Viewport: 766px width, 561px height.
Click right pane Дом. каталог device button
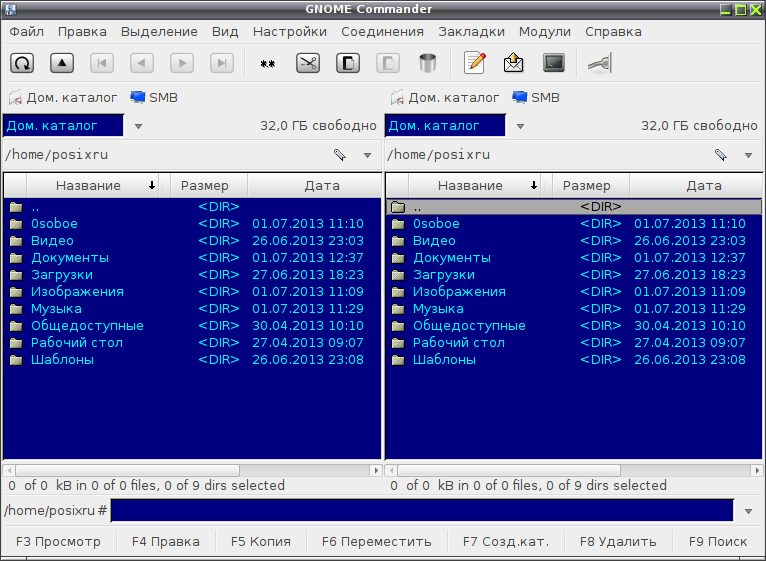pyautogui.click(x=445, y=98)
